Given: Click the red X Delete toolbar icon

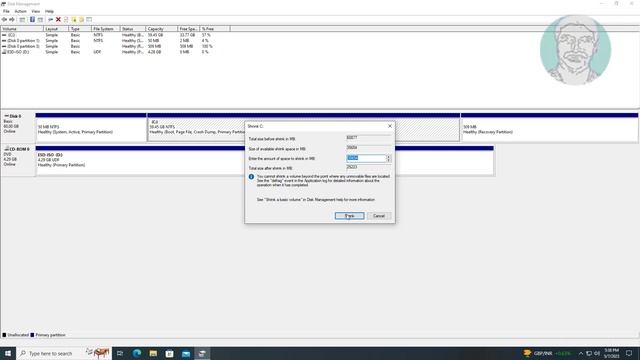Looking at the screenshot, I should click(x=58, y=20).
